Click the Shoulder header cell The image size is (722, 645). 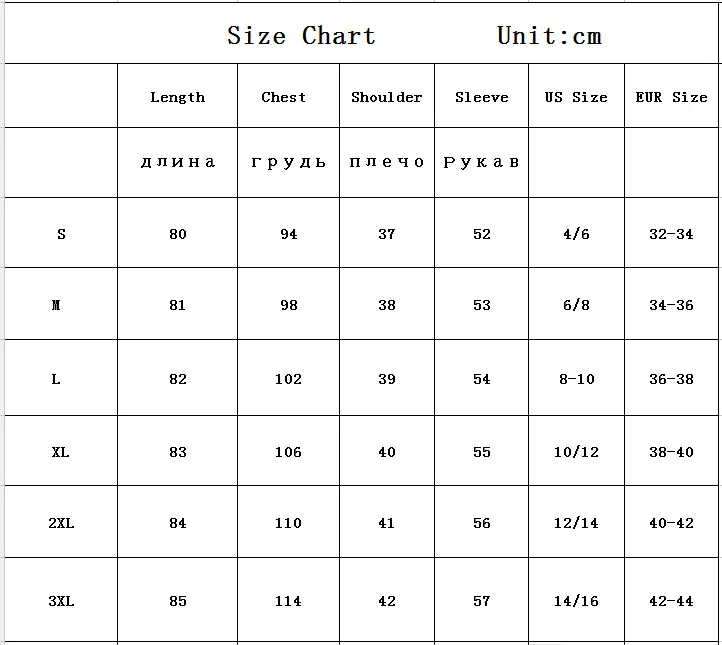click(x=387, y=96)
